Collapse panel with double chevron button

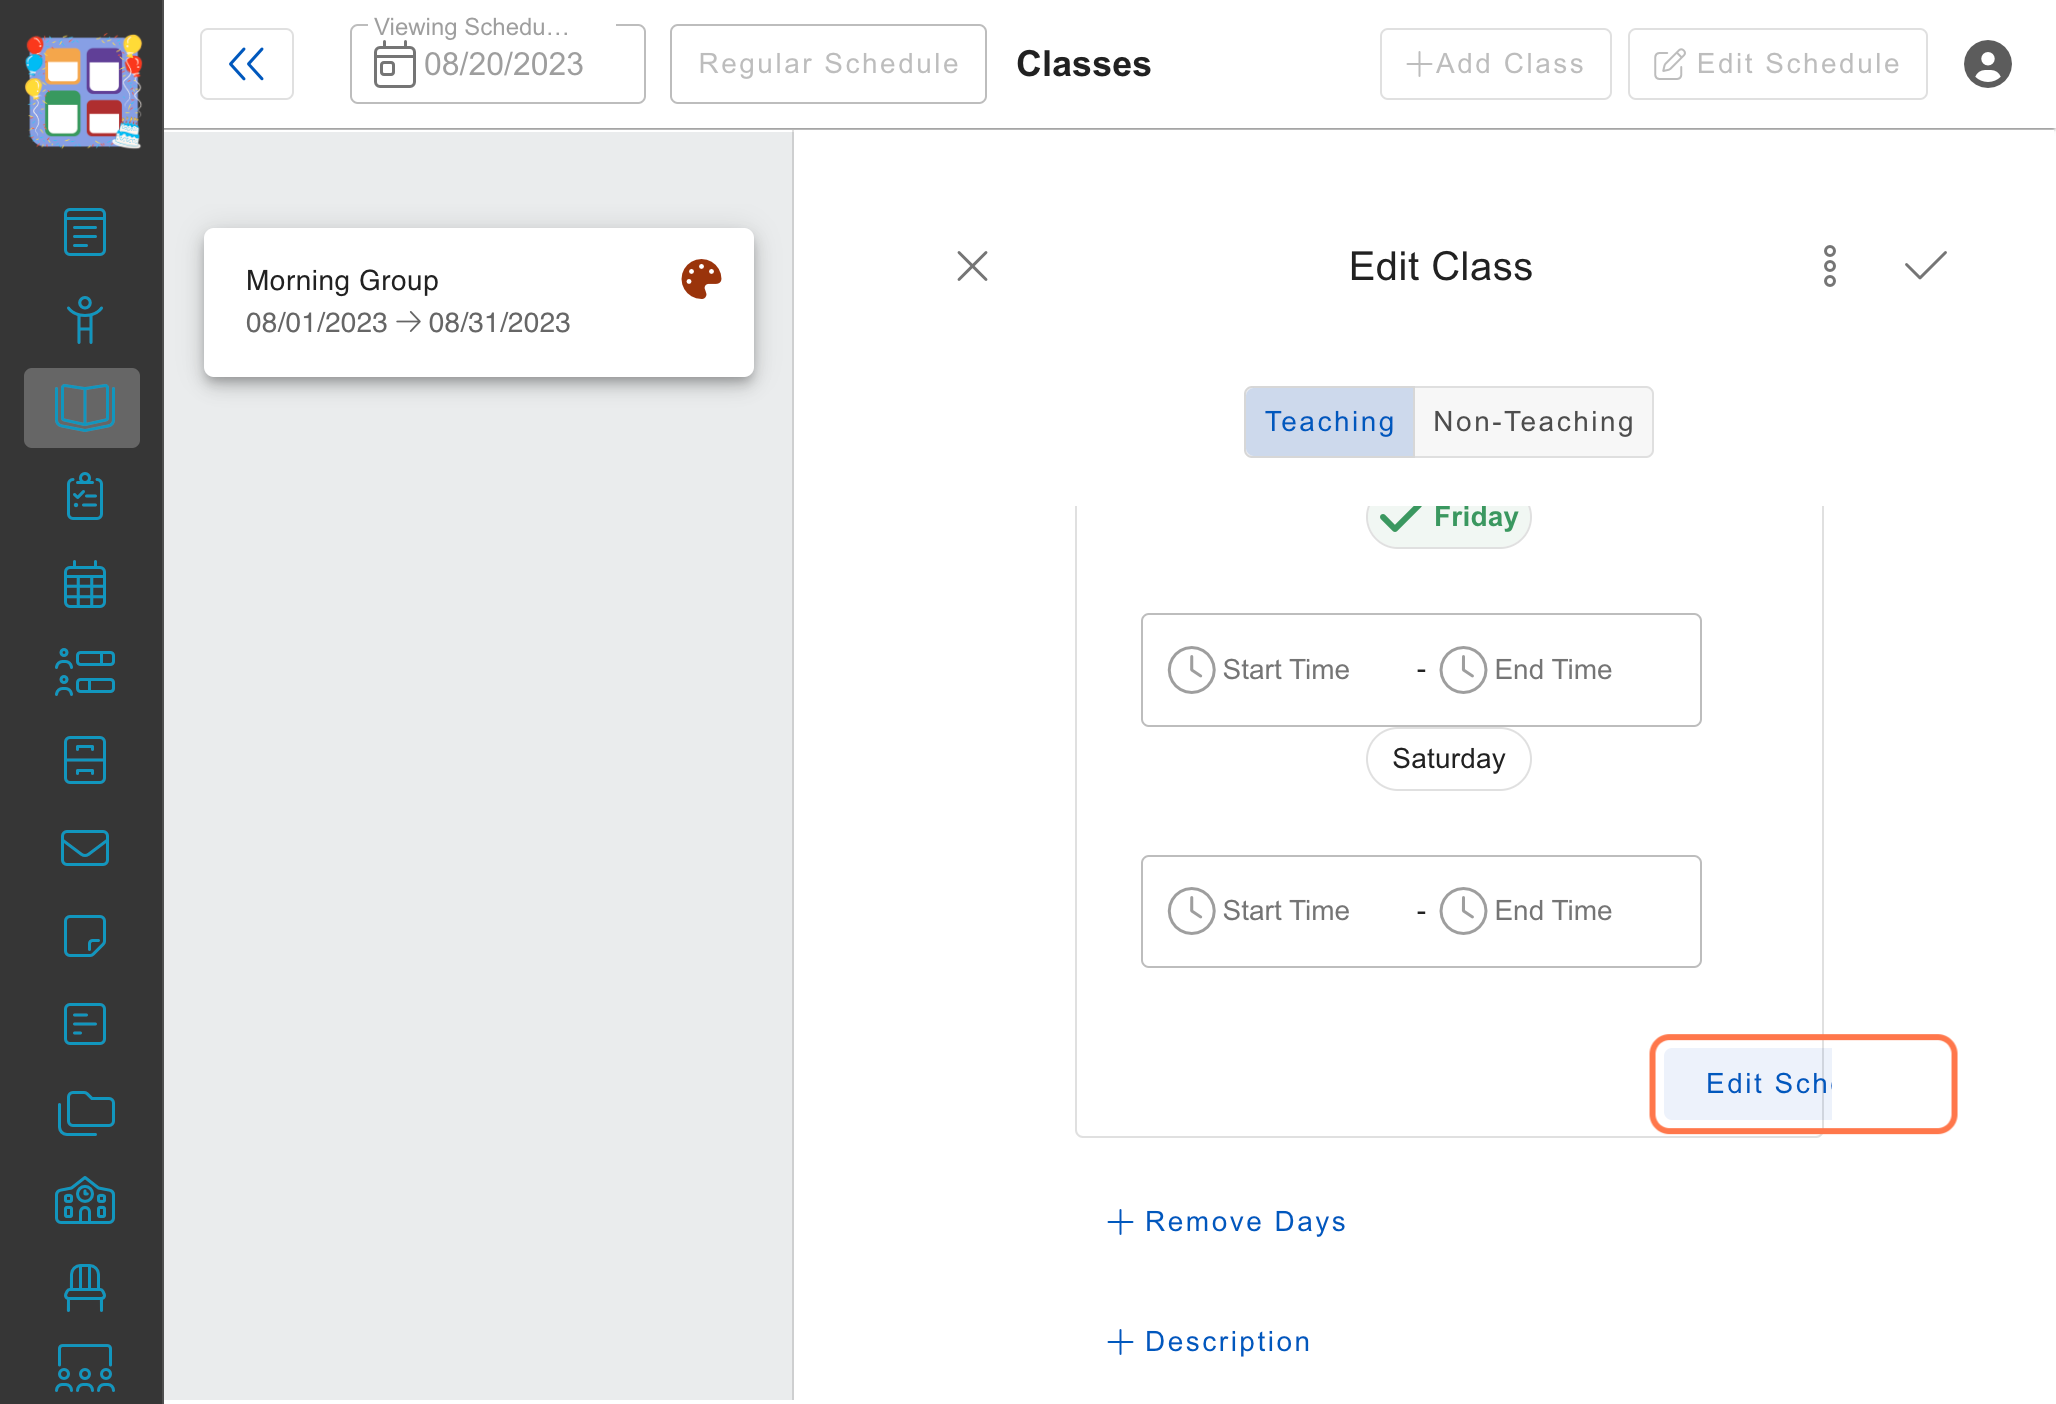pyautogui.click(x=246, y=64)
